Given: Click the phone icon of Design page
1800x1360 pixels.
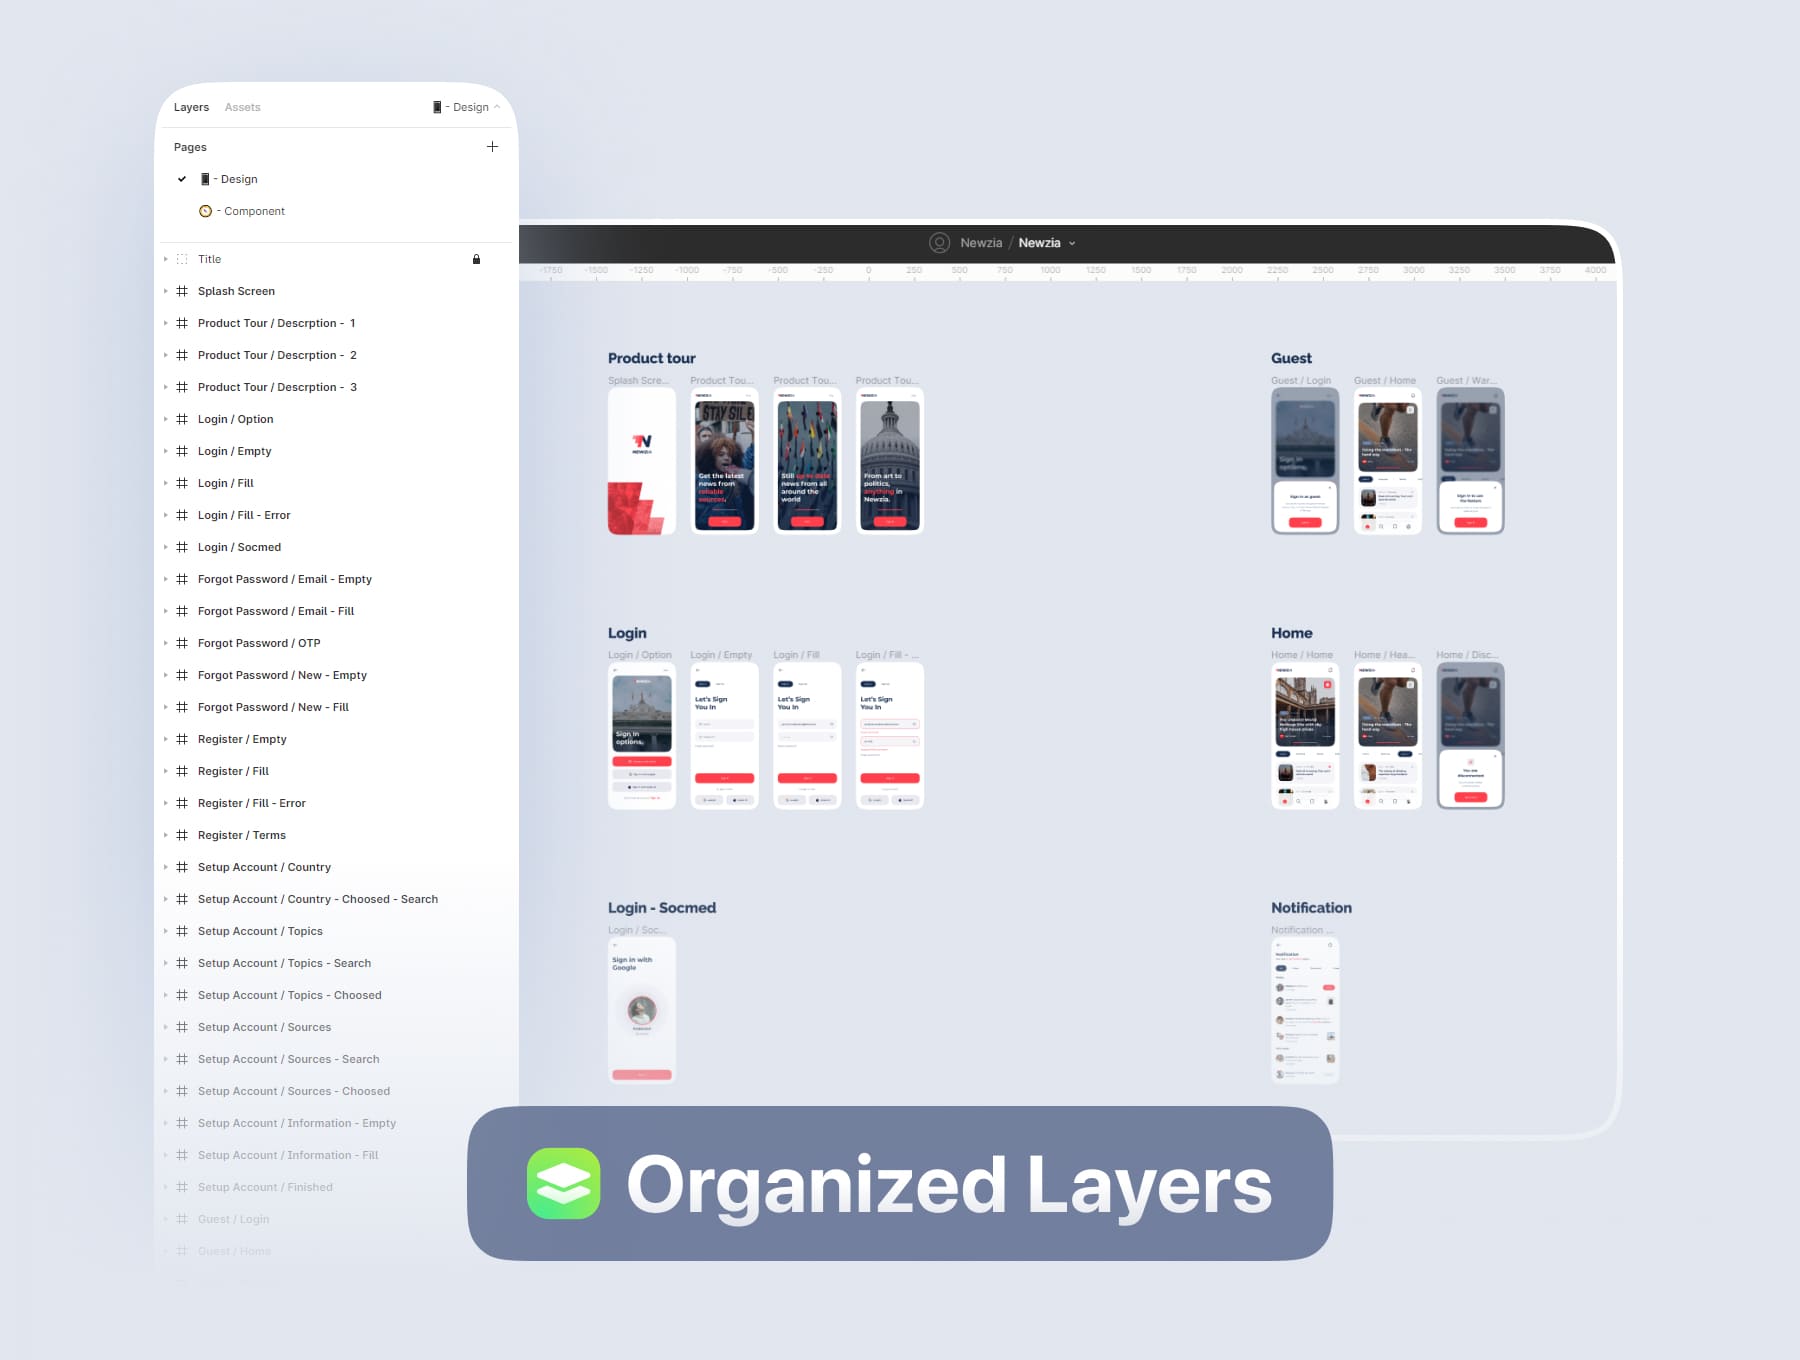Looking at the screenshot, I should (205, 179).
